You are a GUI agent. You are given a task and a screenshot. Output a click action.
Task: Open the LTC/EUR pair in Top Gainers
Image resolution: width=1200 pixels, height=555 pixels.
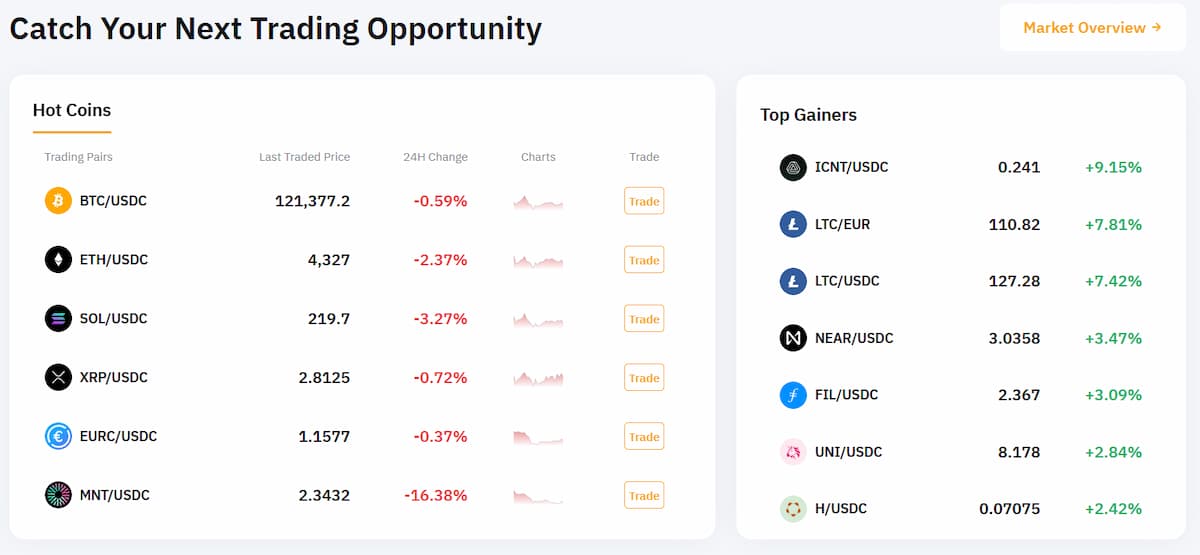pos(842,224)
